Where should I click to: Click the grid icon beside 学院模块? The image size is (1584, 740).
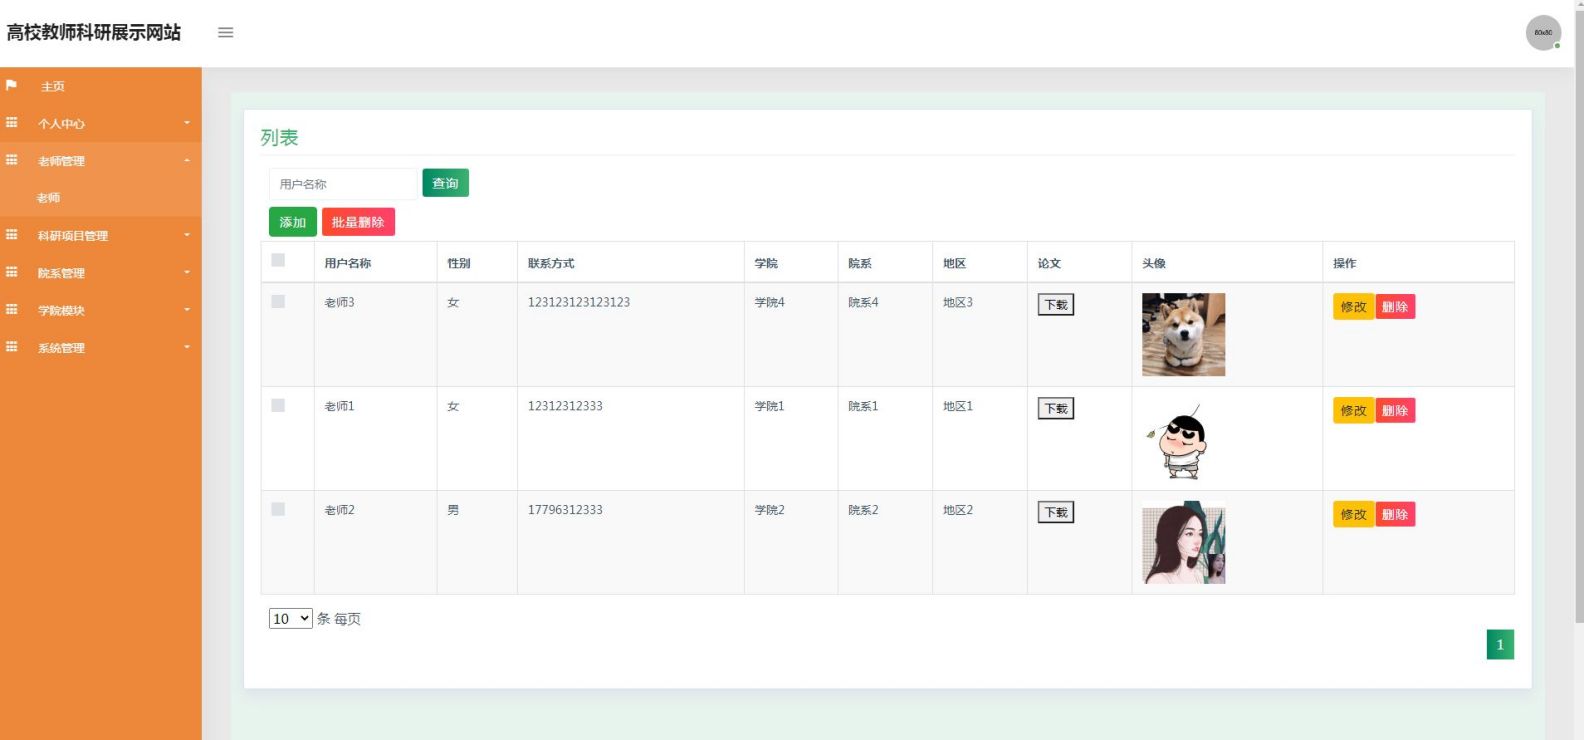pos(12,310)
